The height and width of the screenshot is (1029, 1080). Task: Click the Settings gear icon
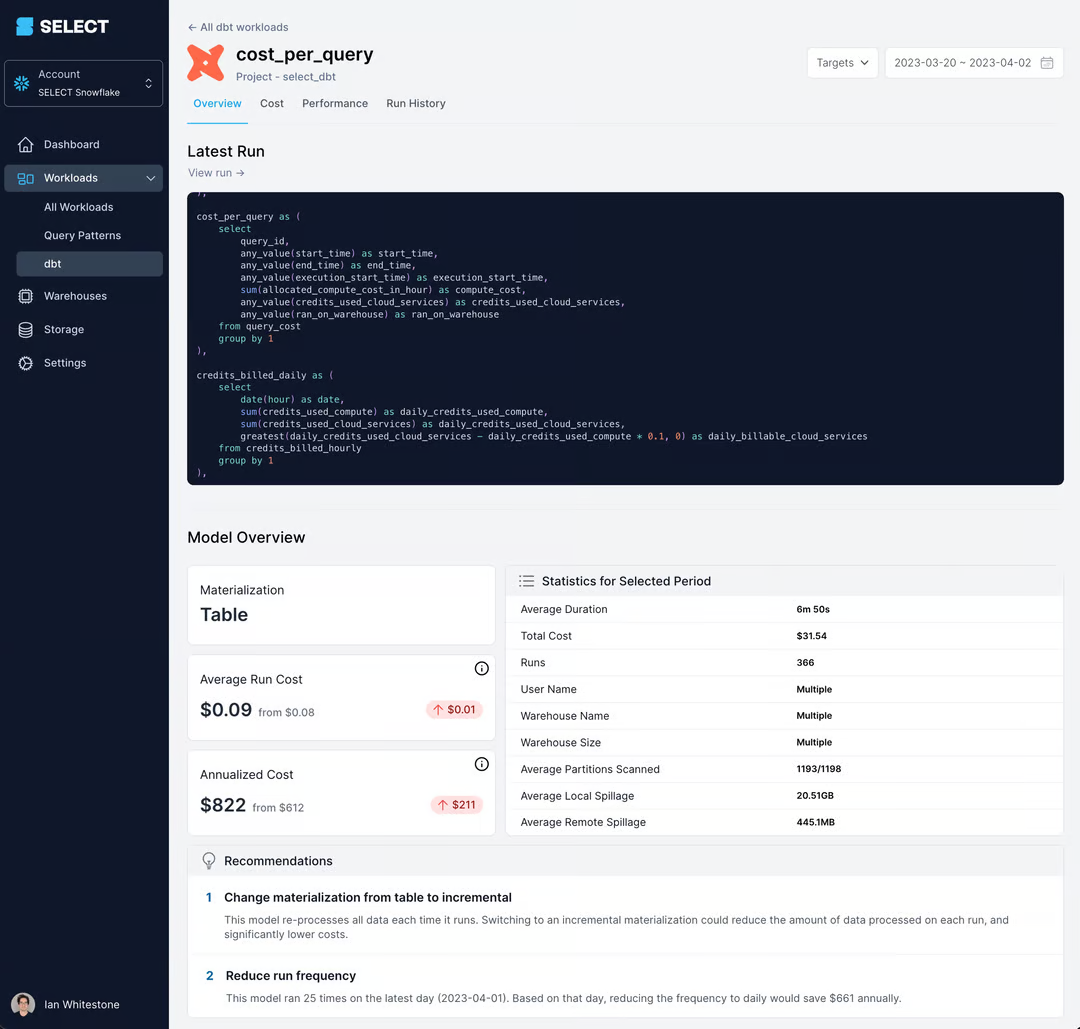pos(25,363)
